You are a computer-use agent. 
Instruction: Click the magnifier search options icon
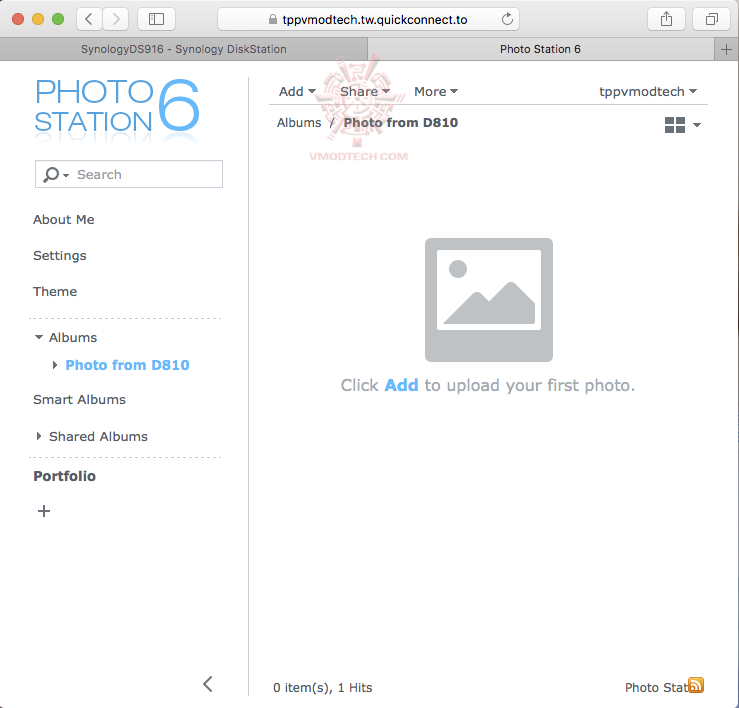pos(56,174)
